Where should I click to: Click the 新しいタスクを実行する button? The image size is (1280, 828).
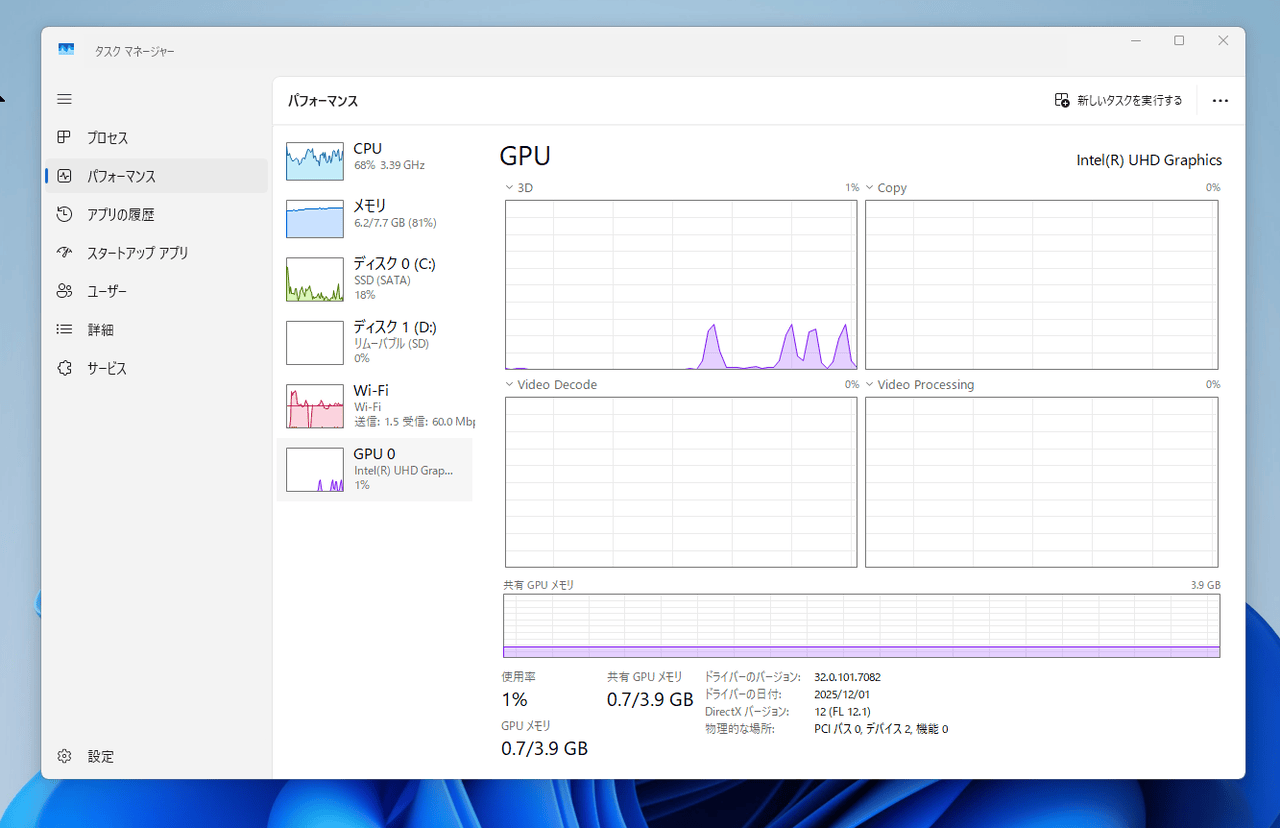pos(1119,100)
